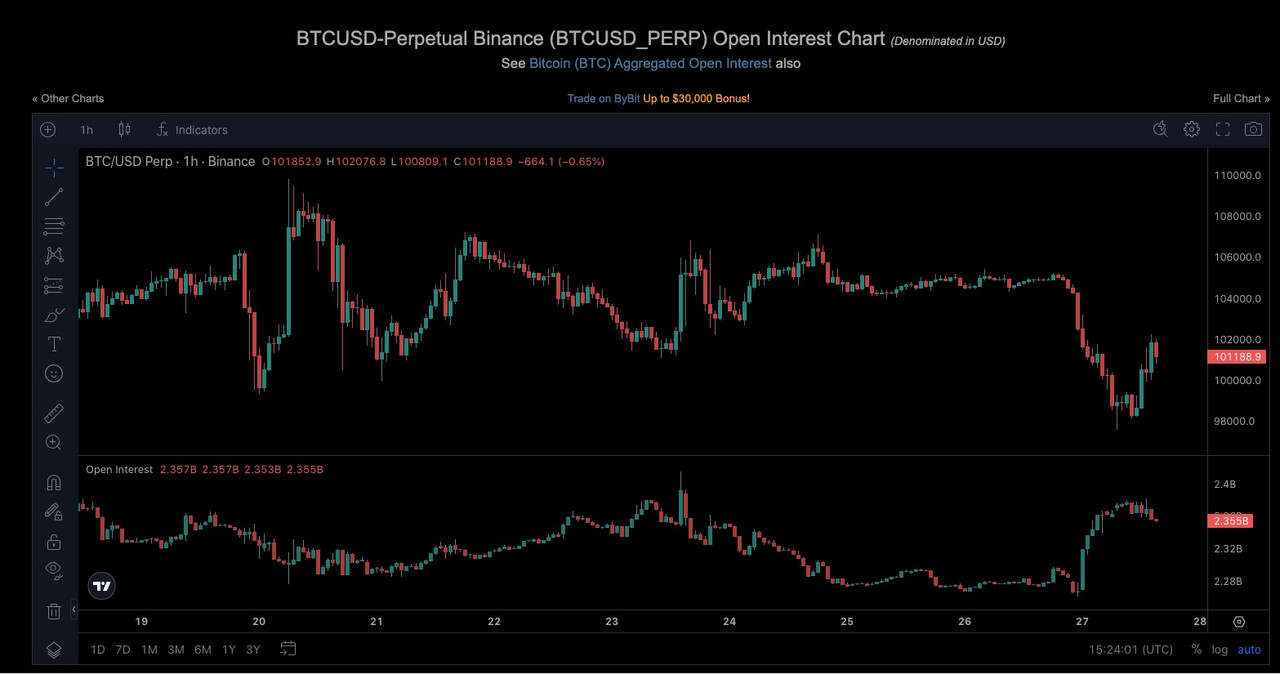The height and width of the screenshot is (675, 1280).
Task: Select the Text annotation tool
Action: click(54, 344)
